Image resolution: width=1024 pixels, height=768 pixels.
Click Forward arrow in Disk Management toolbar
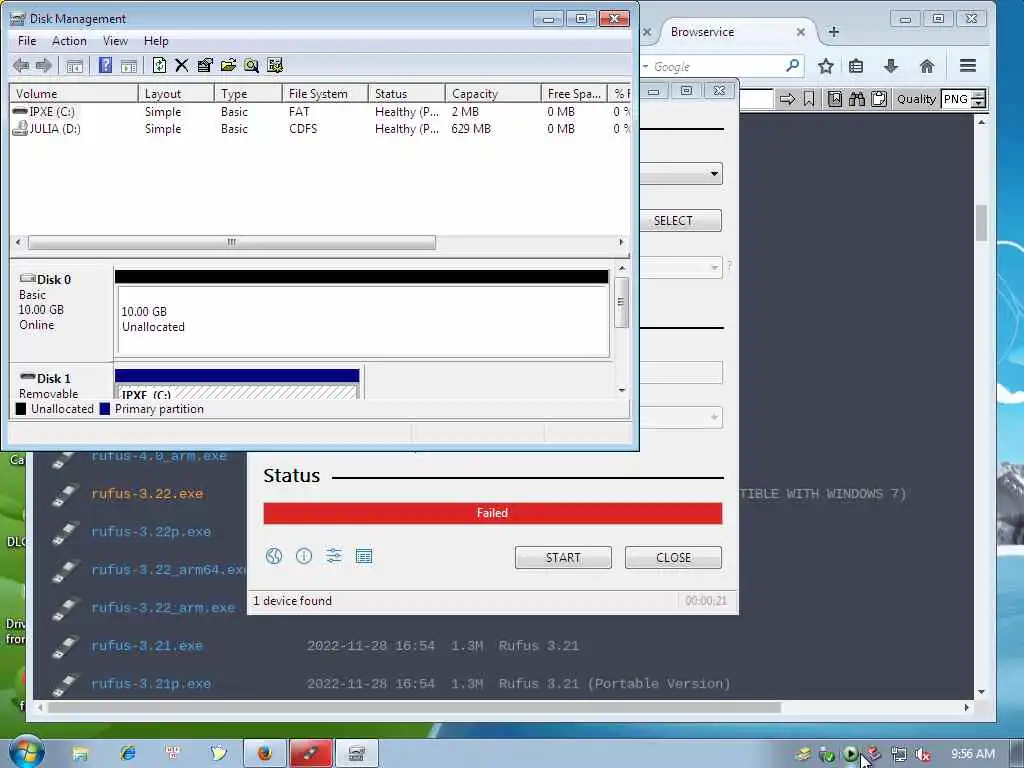click(44, 65)
